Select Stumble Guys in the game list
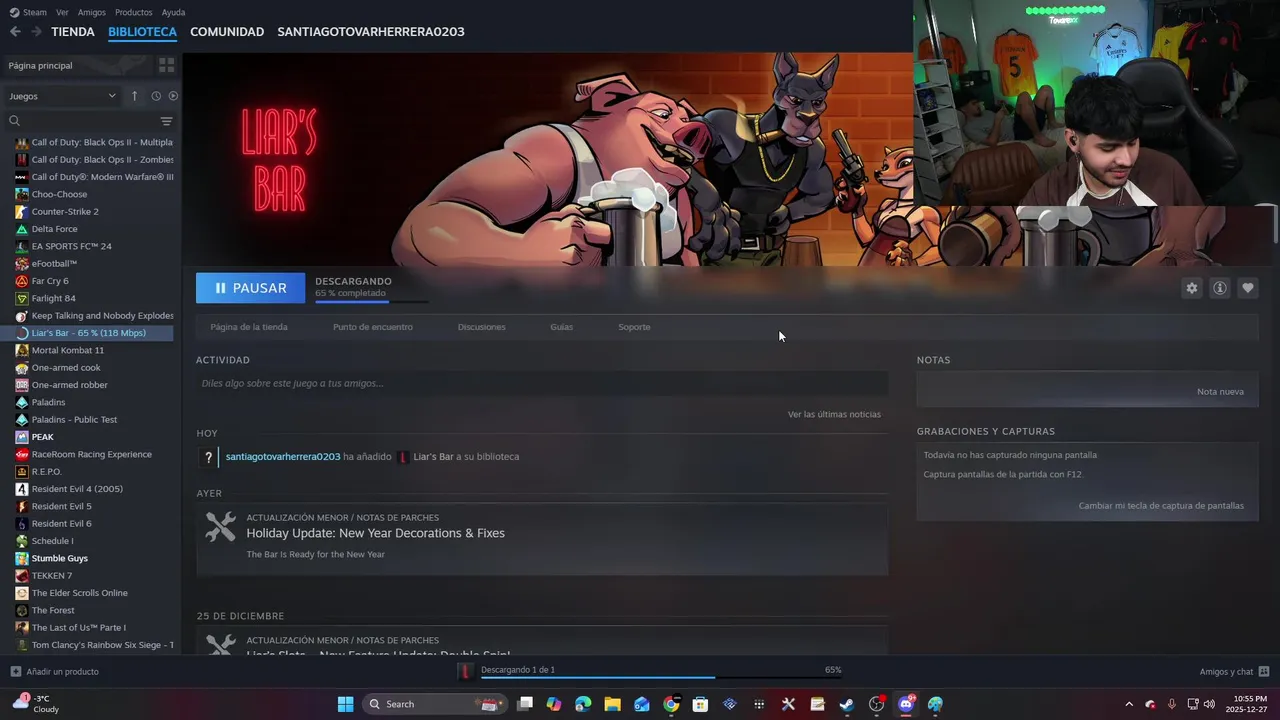Viewport: 1280px width, 720px height. pyautogui.click(x=59, y=558)
